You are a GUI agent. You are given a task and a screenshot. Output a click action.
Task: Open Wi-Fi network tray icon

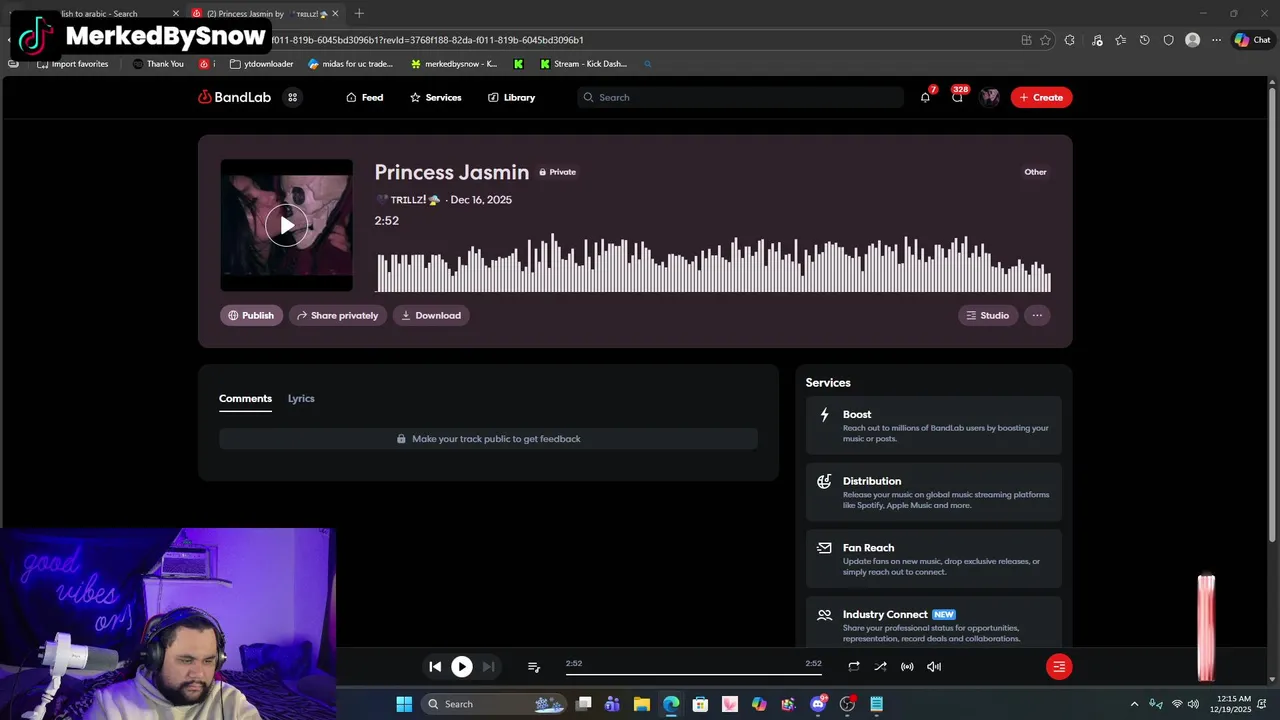[1177, 704]
